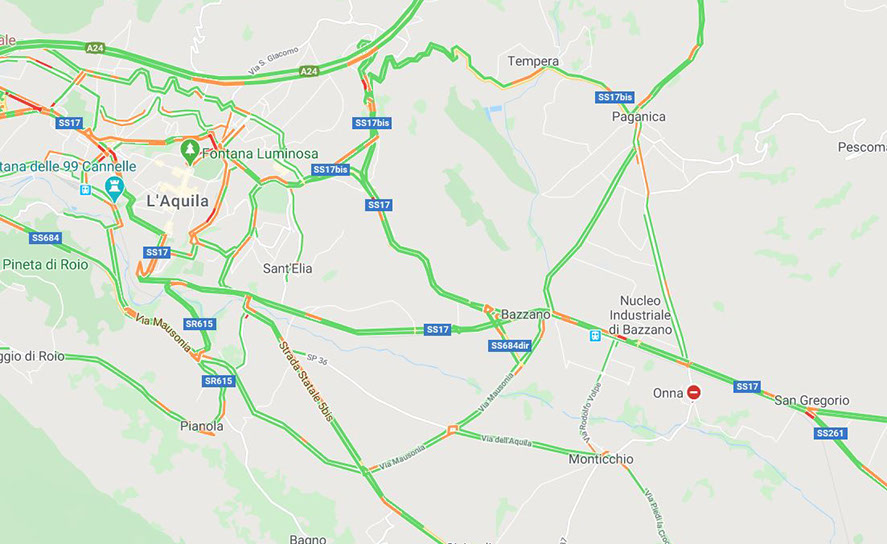Click the SS17 shield near San Gregorio

click(x=747, y=386)
